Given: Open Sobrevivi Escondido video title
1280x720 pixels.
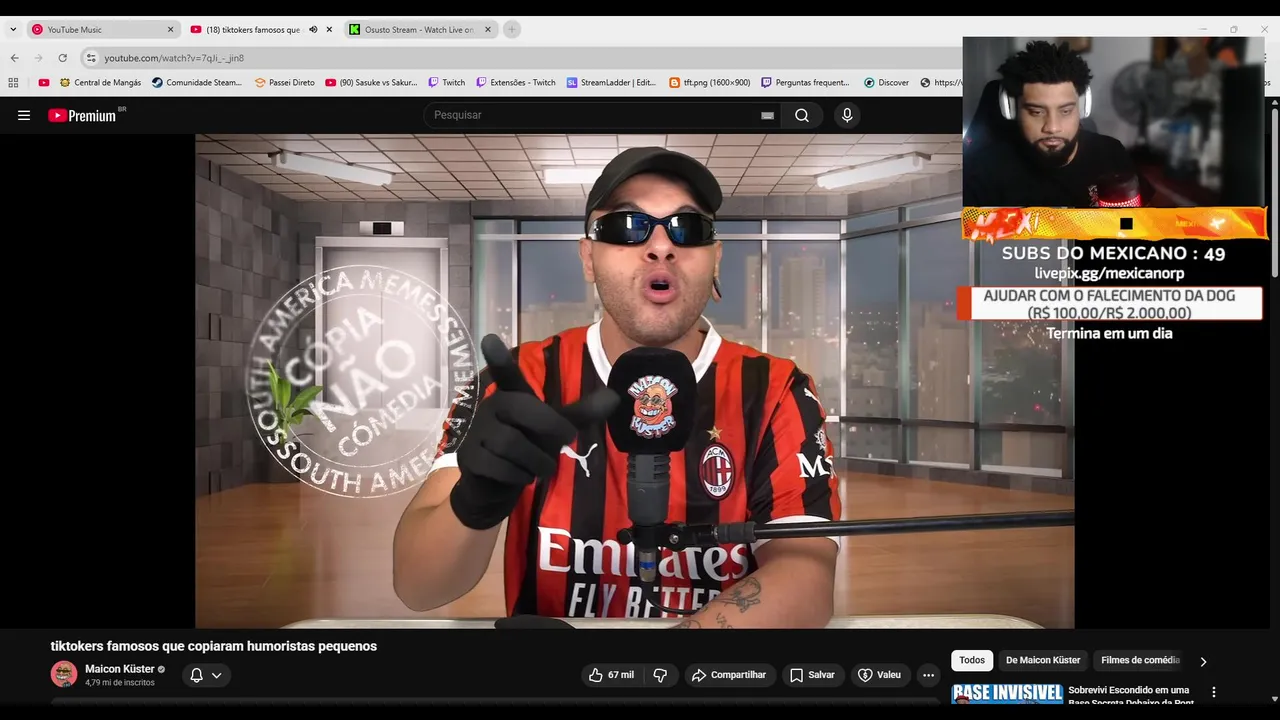Looking at the screenshot, I should pyautogui.click(x=1131, y=696).
